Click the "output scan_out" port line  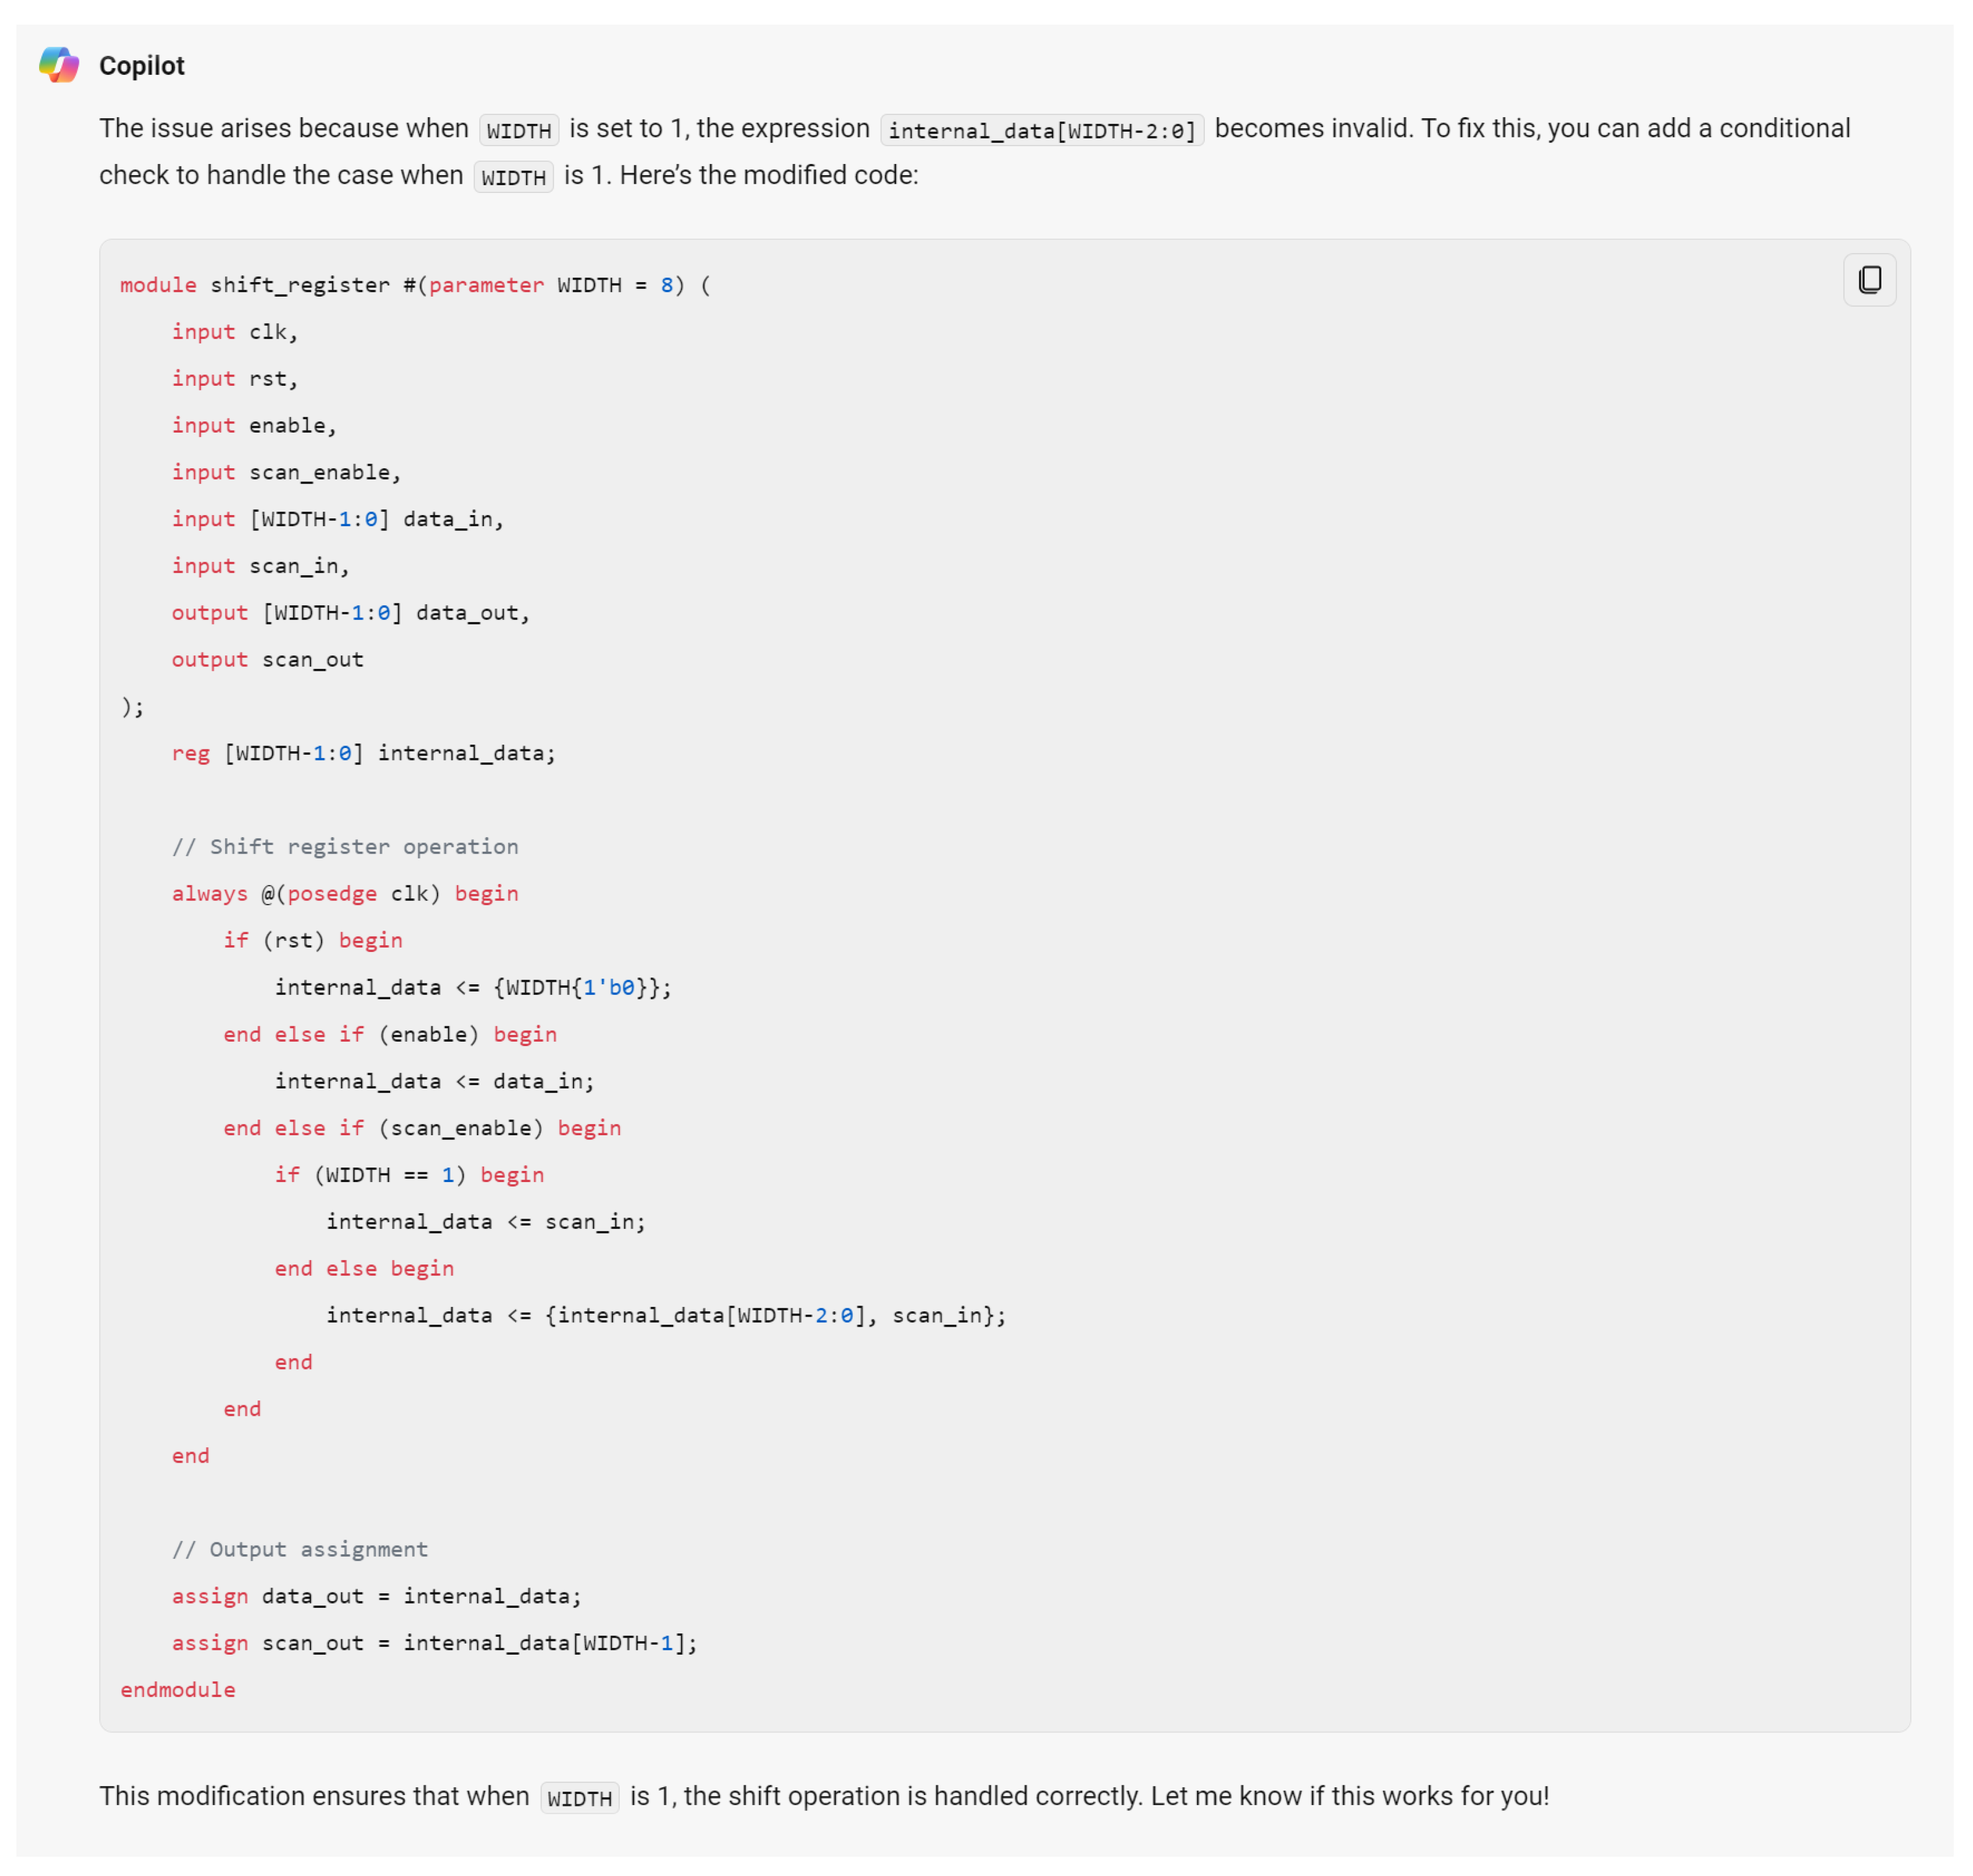[x=267, y=659]
